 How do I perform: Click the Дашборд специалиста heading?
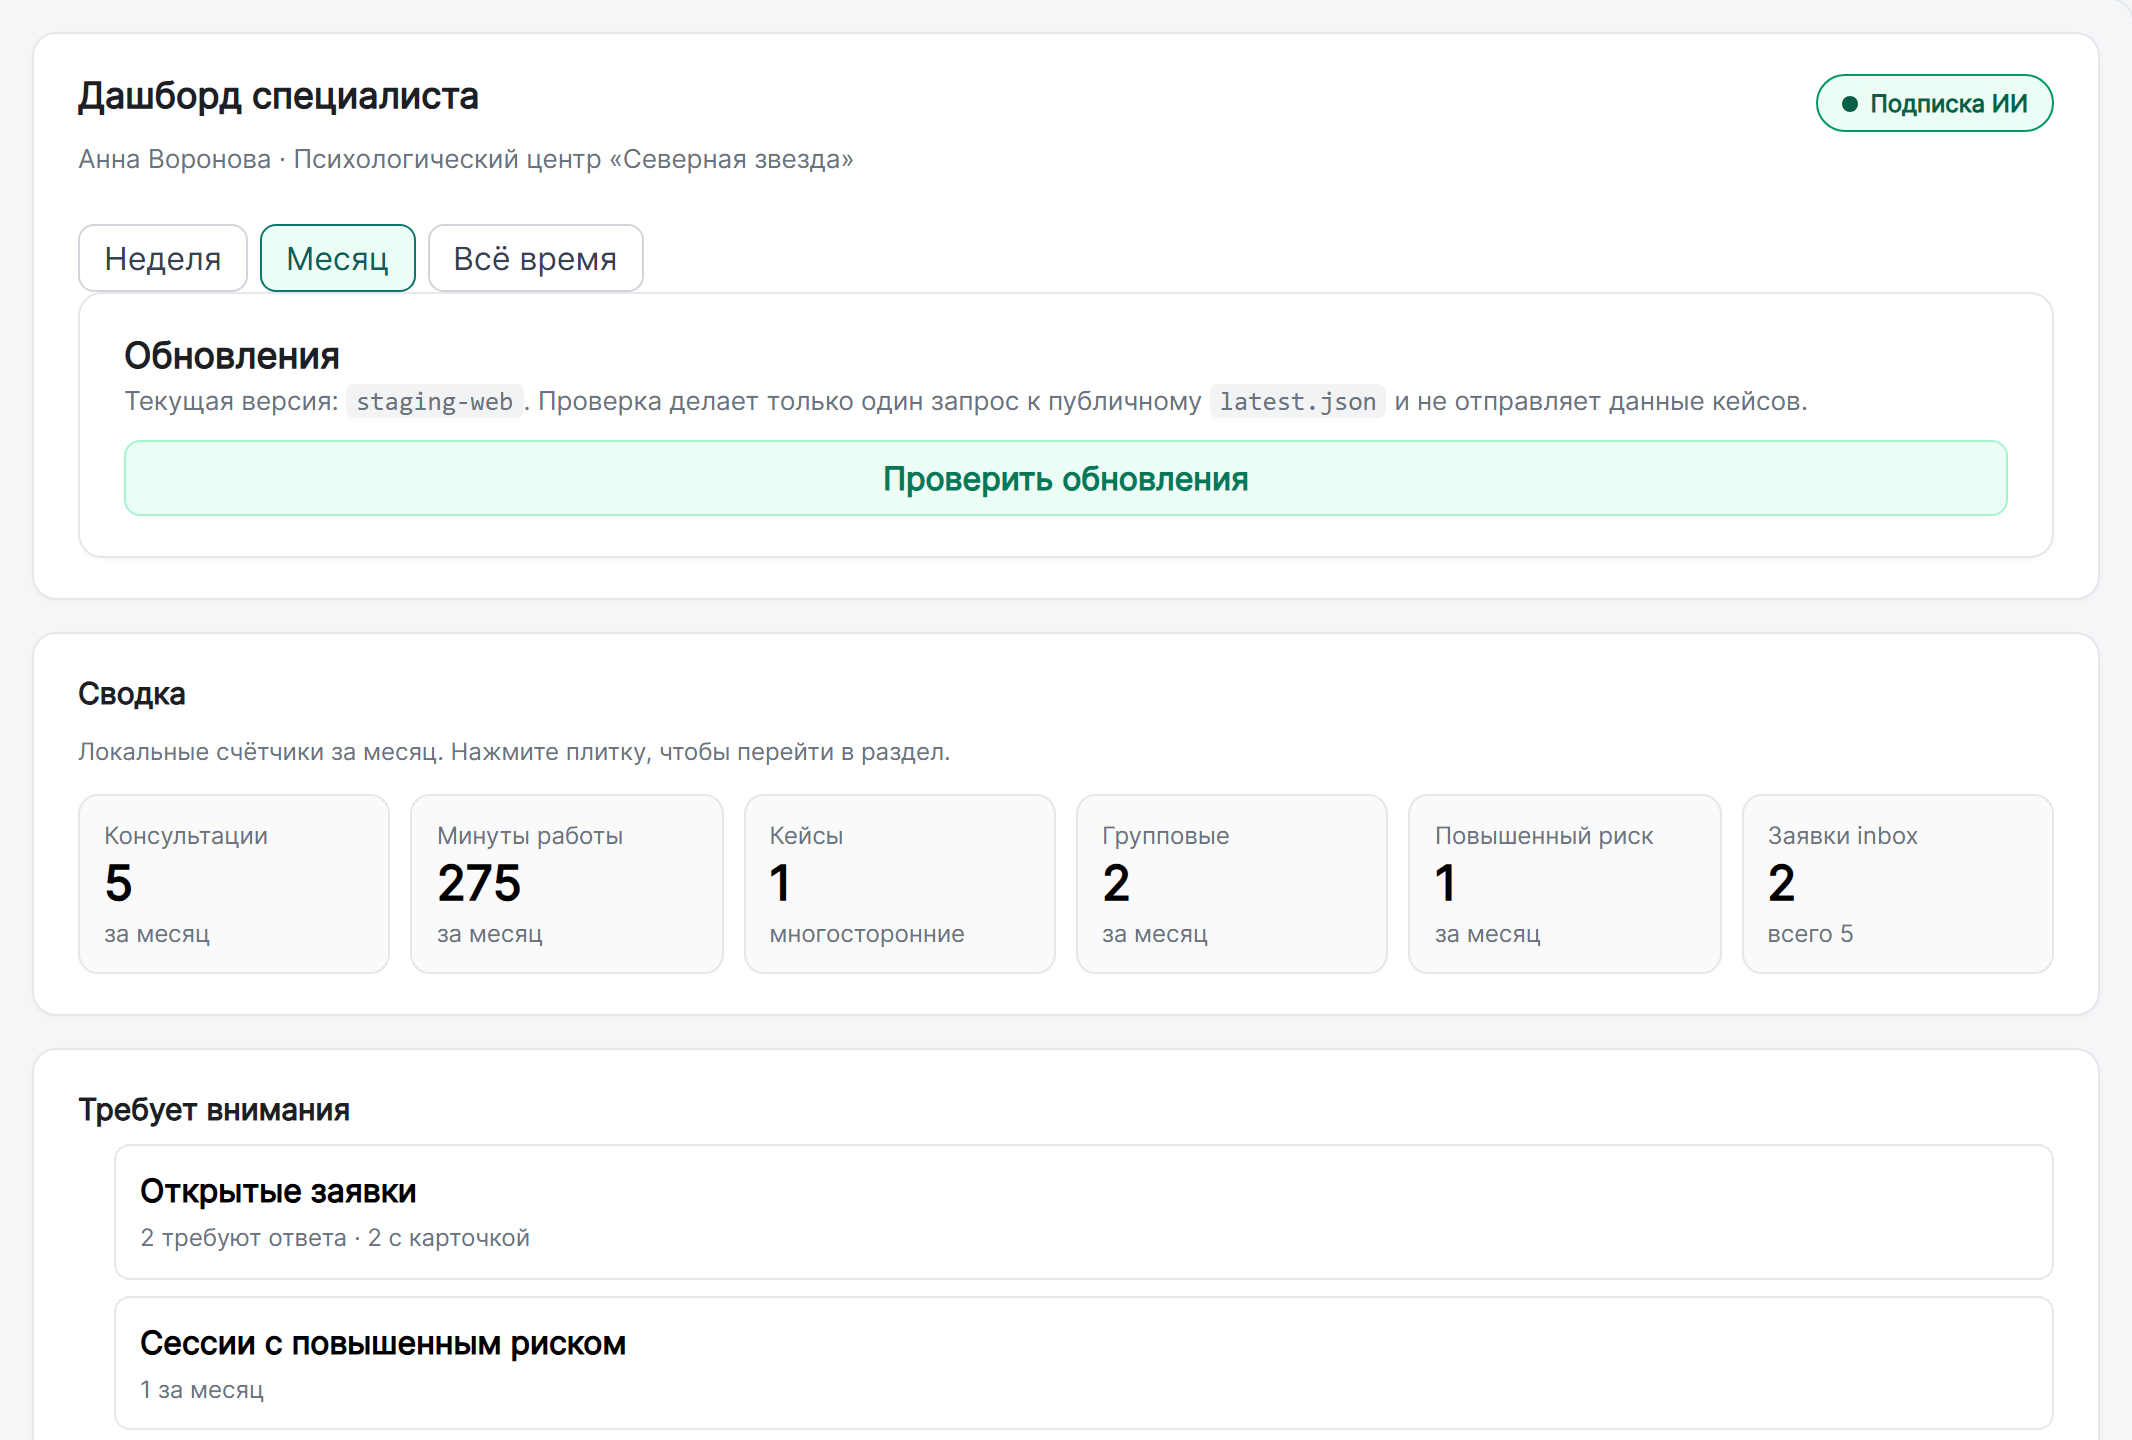click(278, 96)
